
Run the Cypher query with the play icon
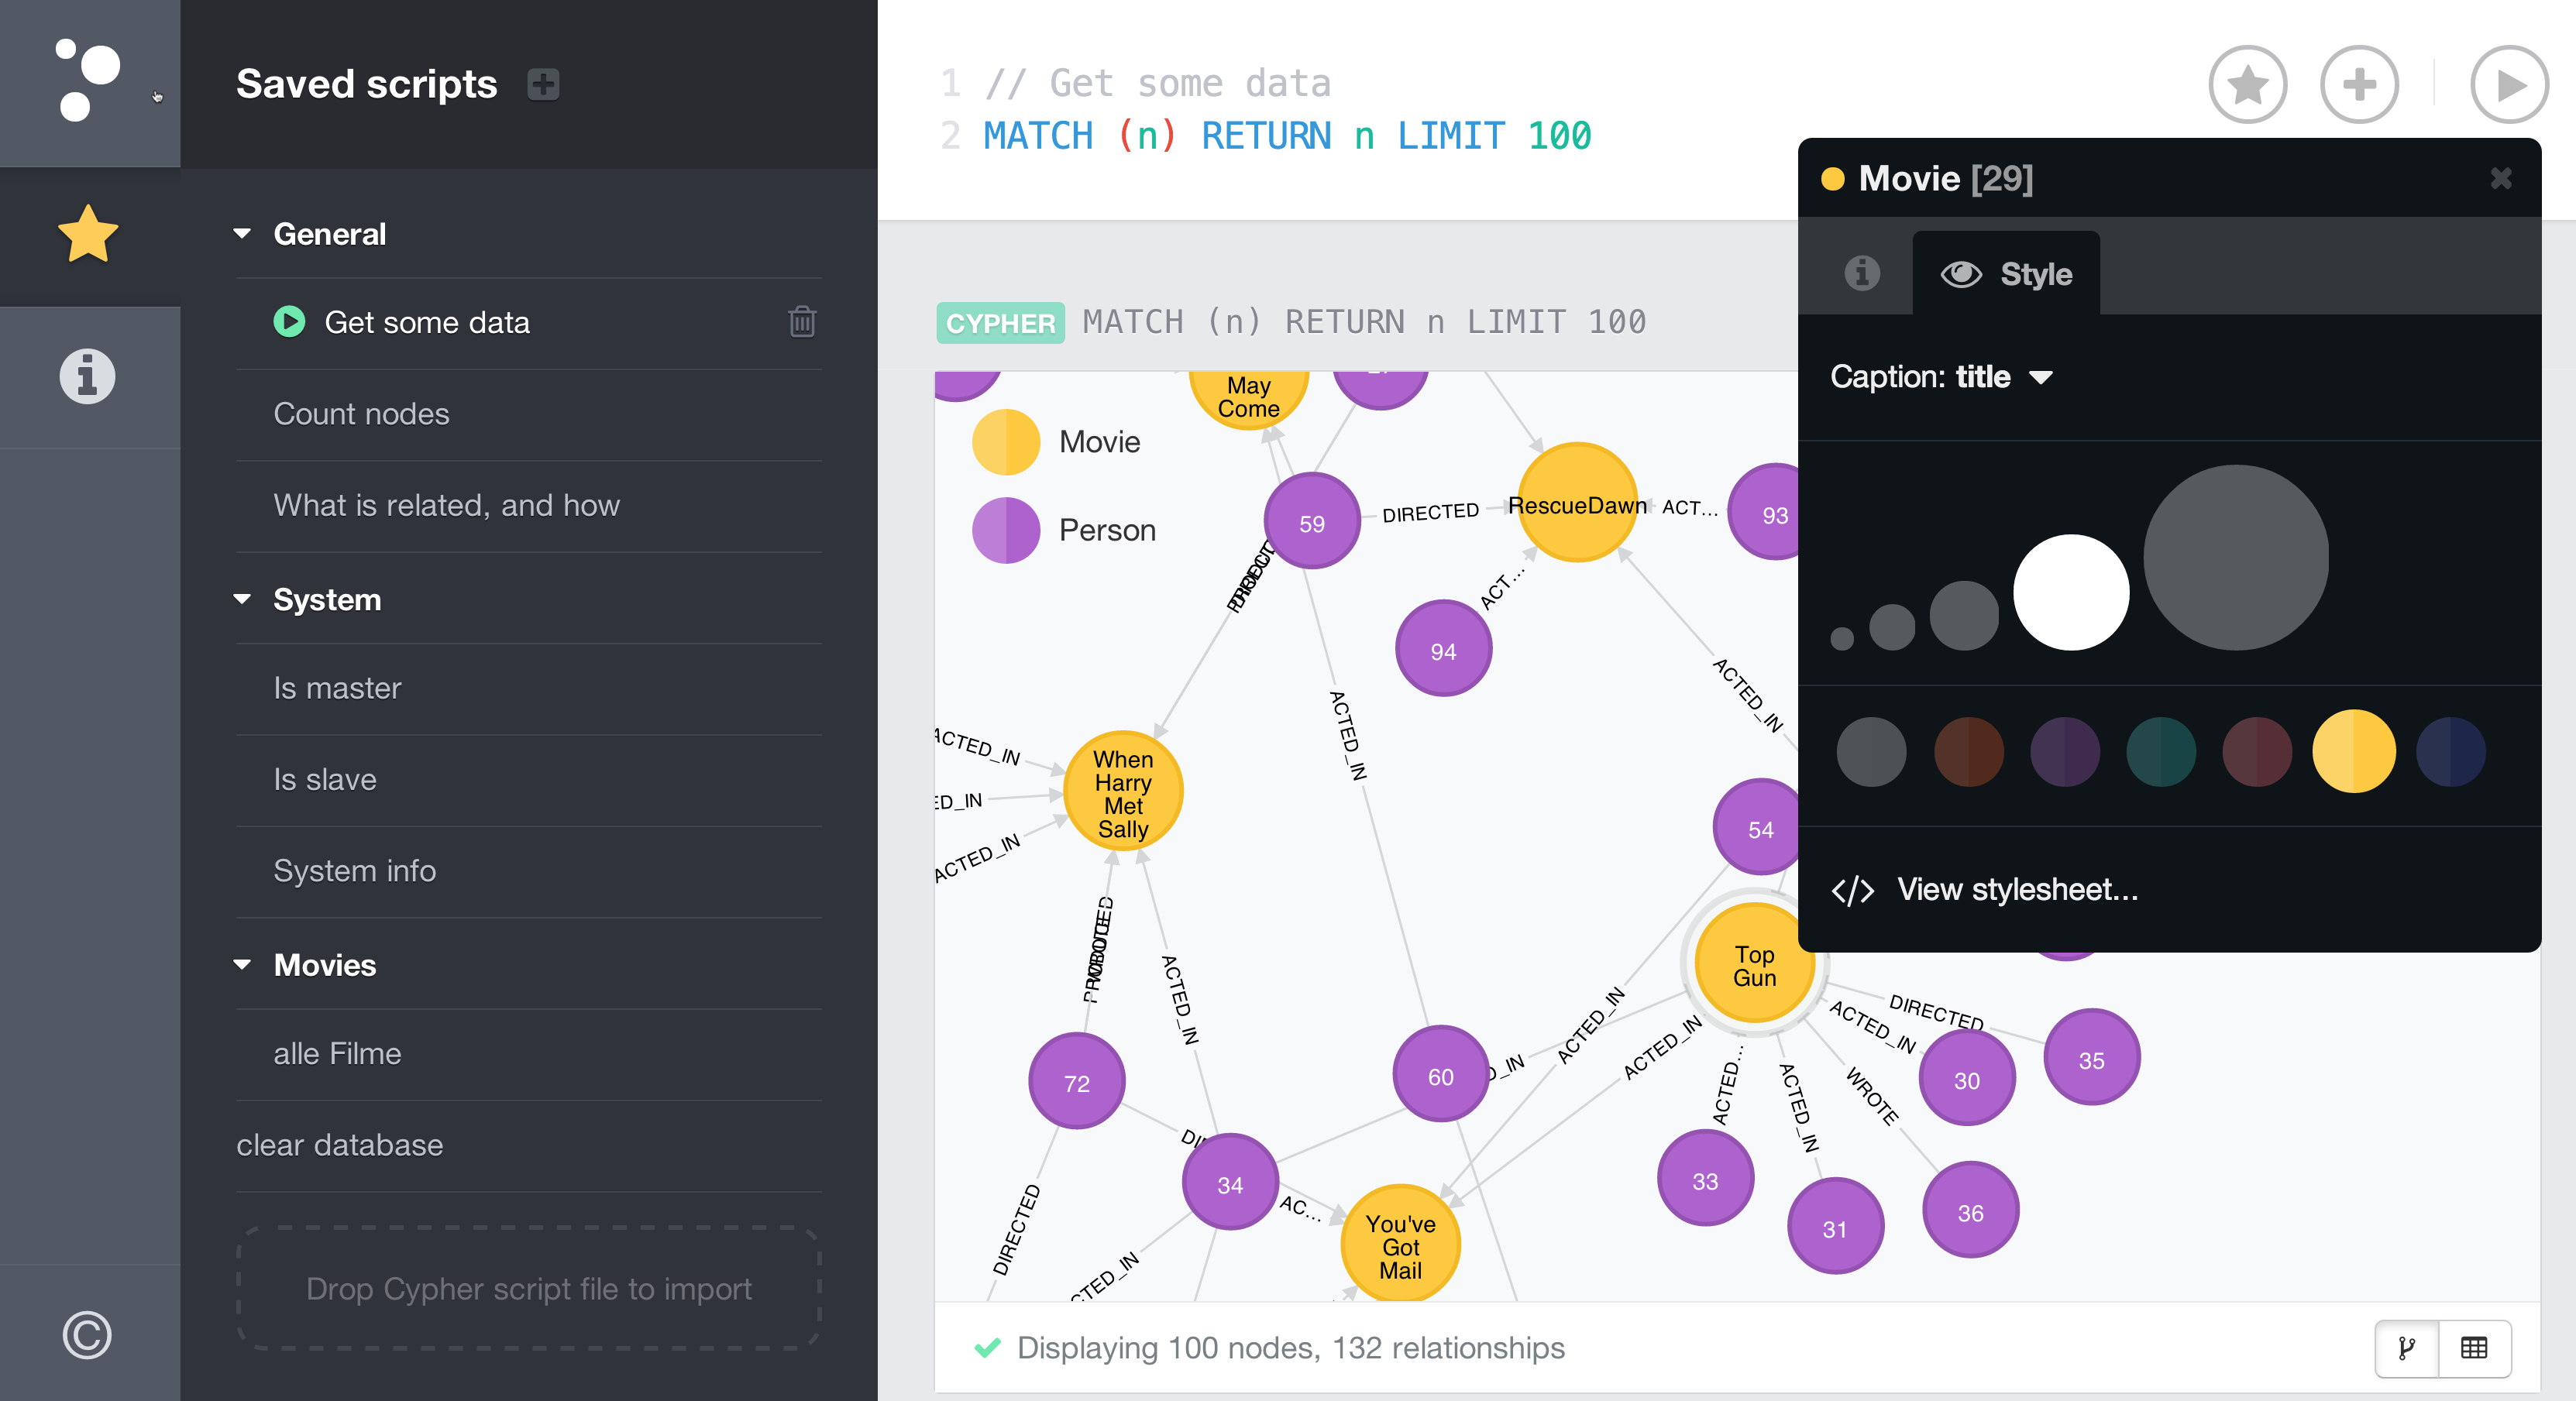click(2509, 84)
